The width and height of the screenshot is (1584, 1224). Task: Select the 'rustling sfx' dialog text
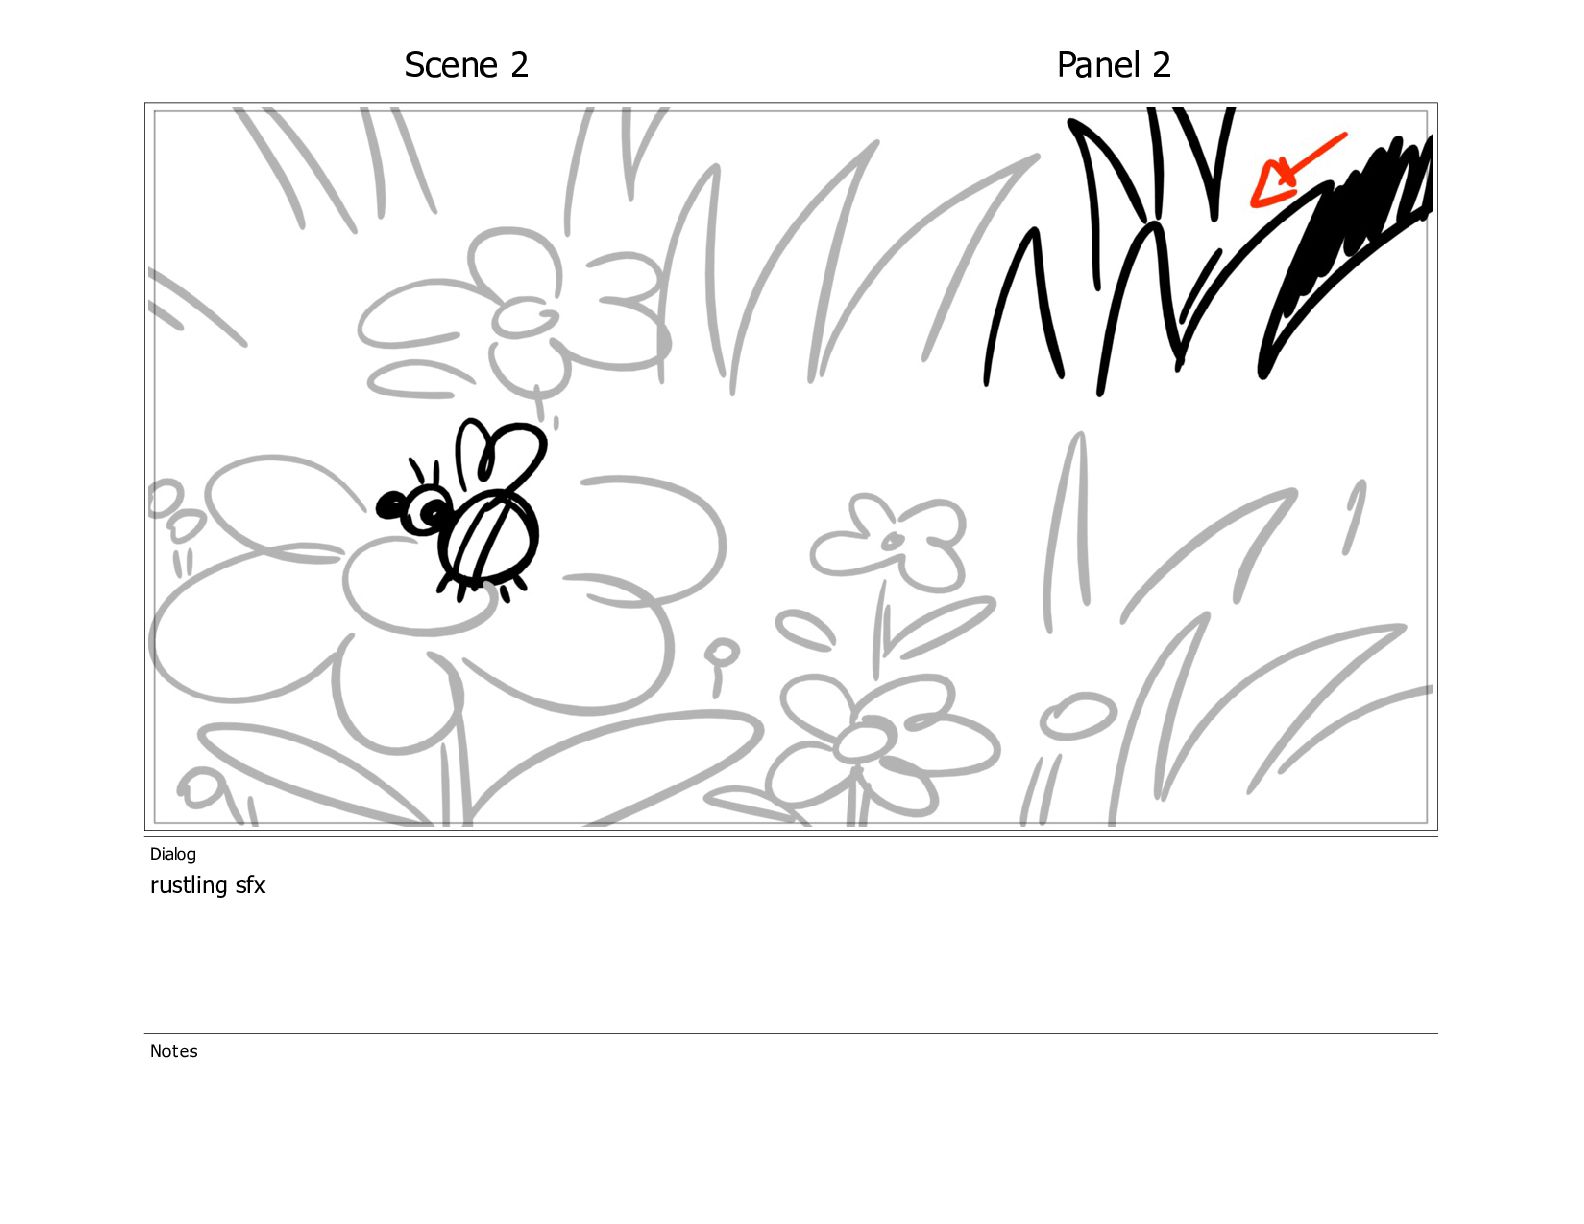(x=207, y=885)
